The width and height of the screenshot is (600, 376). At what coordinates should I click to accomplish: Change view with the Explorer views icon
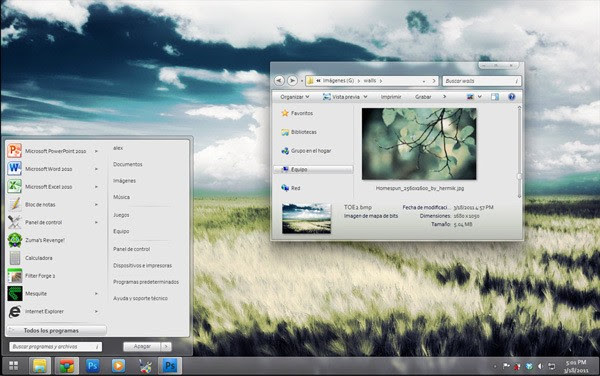coord(470,97)
